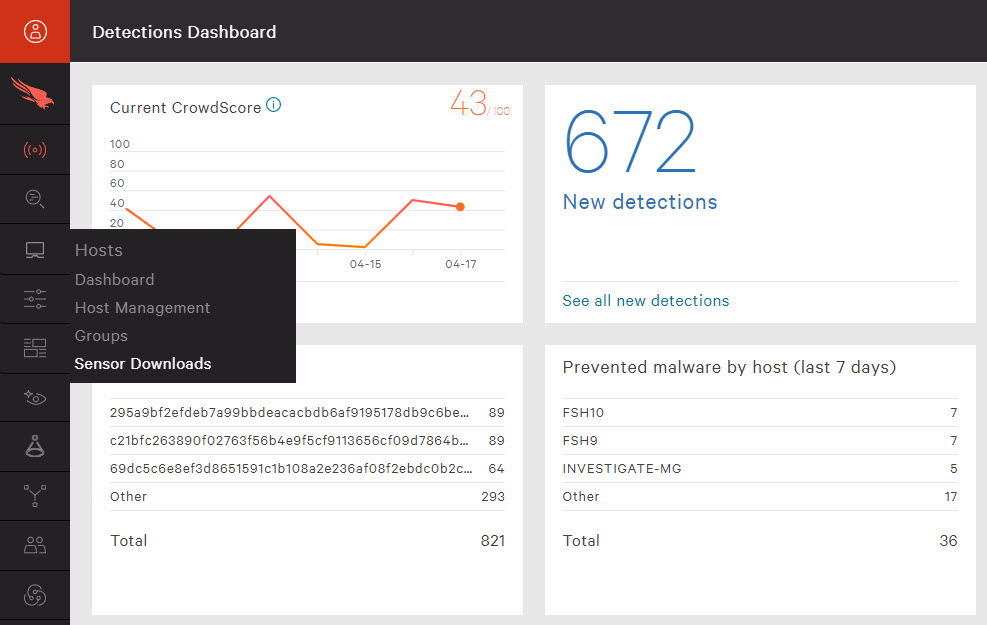Open the user profile icon at top left
987x625 pixels.
click(x=34, y=31)
